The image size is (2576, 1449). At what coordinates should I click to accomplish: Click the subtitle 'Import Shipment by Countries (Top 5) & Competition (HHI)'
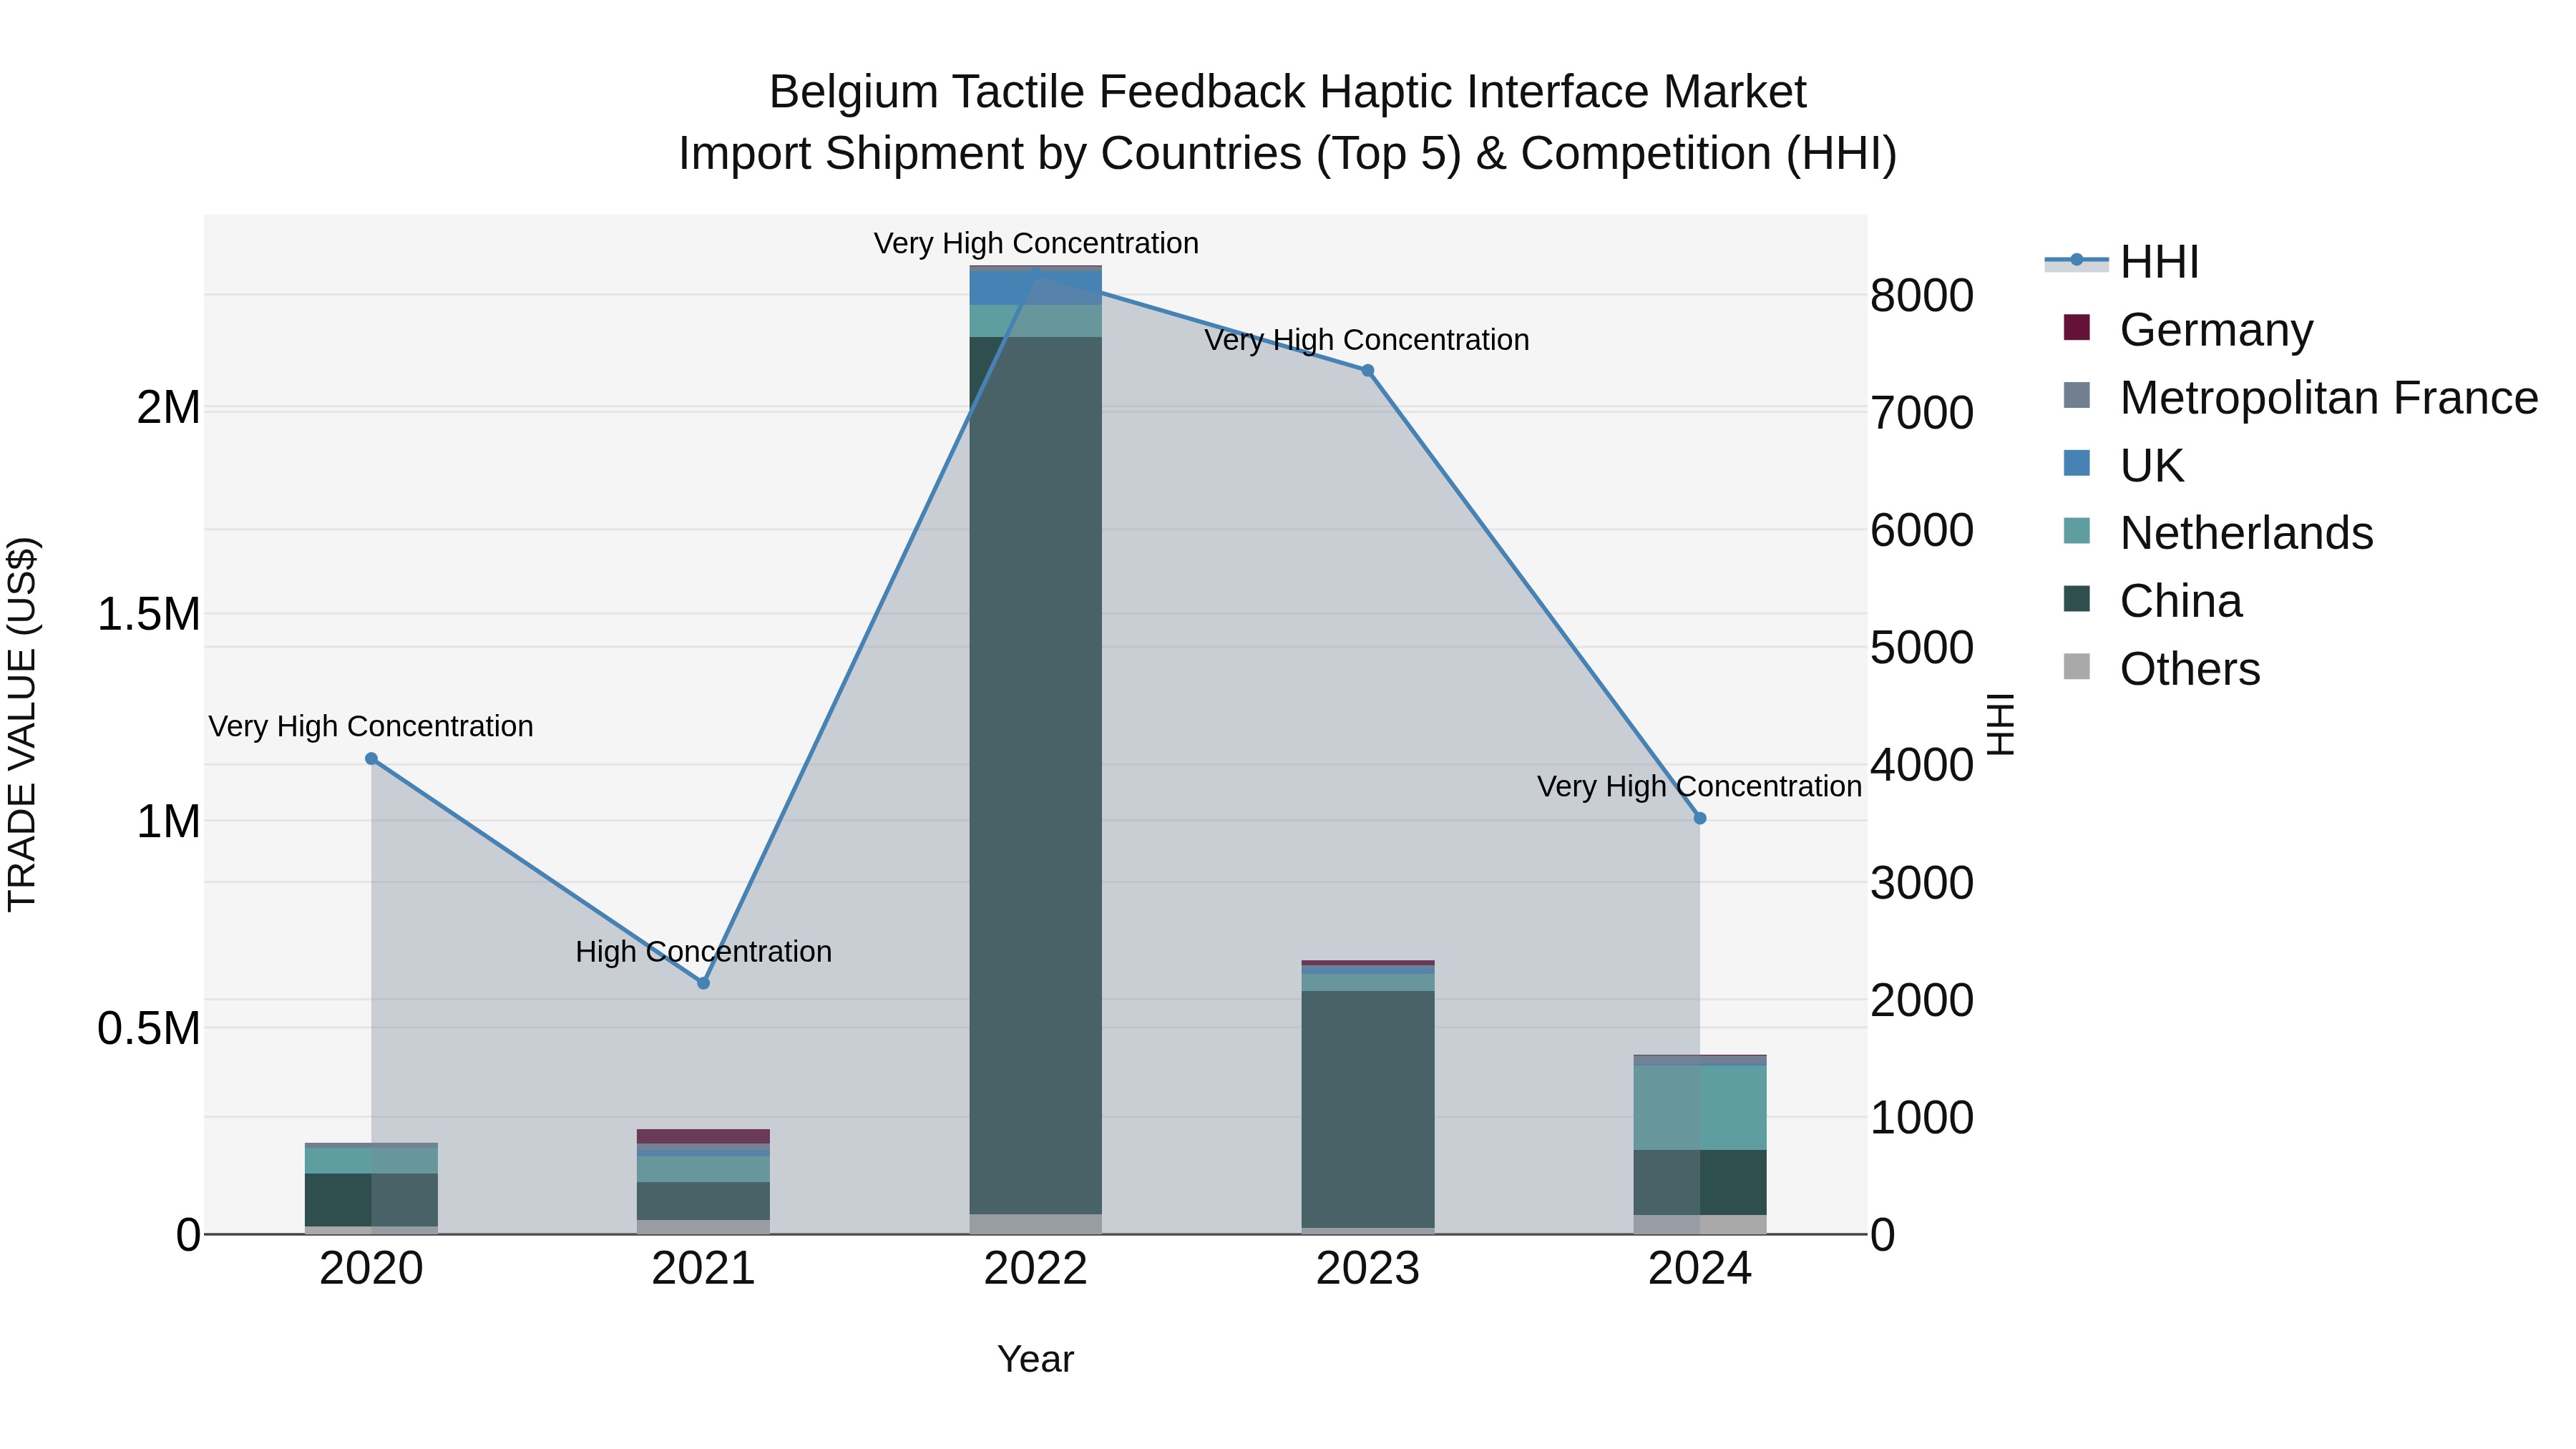[x=1288, y=154]
